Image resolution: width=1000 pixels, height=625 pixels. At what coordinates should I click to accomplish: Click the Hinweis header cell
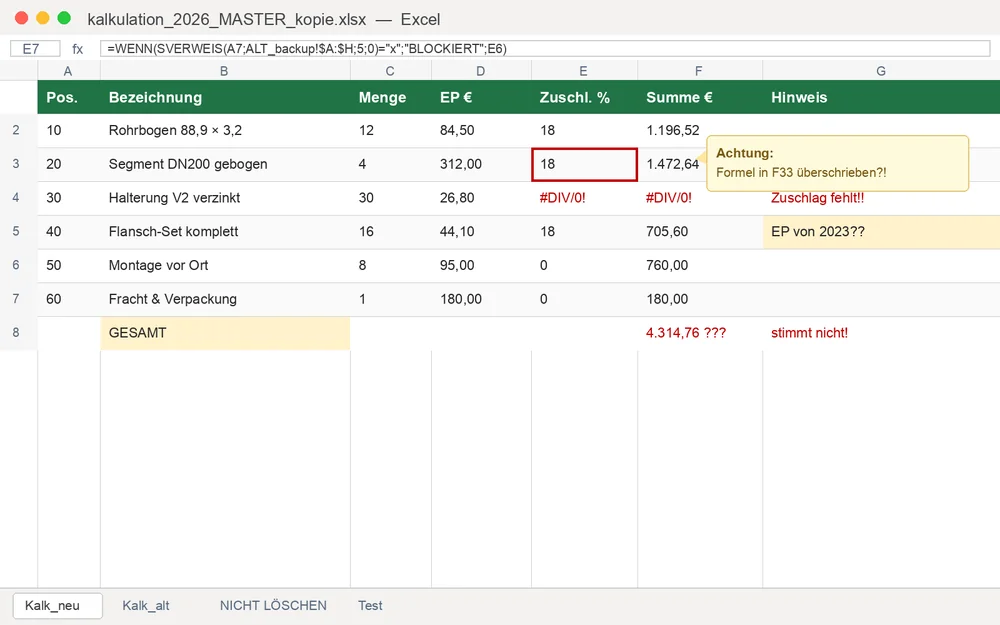point(881,97)
